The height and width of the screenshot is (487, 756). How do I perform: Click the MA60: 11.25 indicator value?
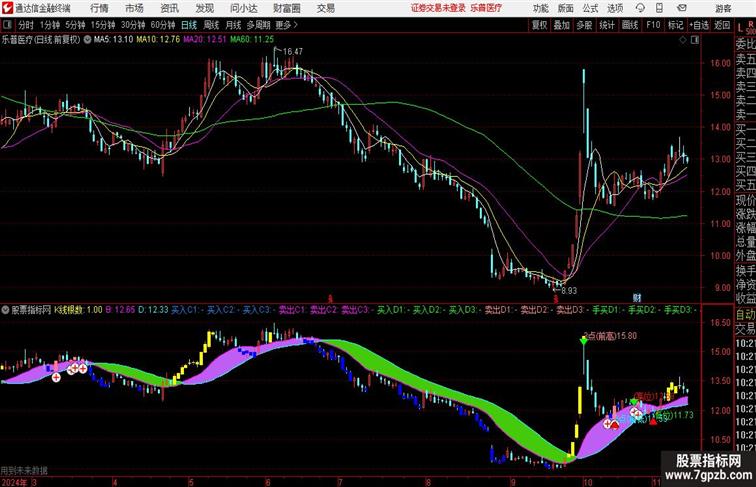252,40
